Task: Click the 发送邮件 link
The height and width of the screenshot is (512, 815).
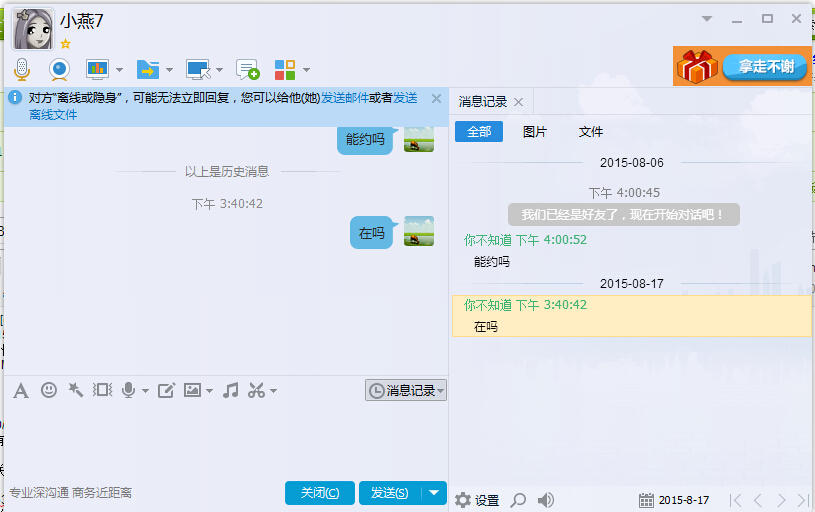Action: (x=344, y=98)
